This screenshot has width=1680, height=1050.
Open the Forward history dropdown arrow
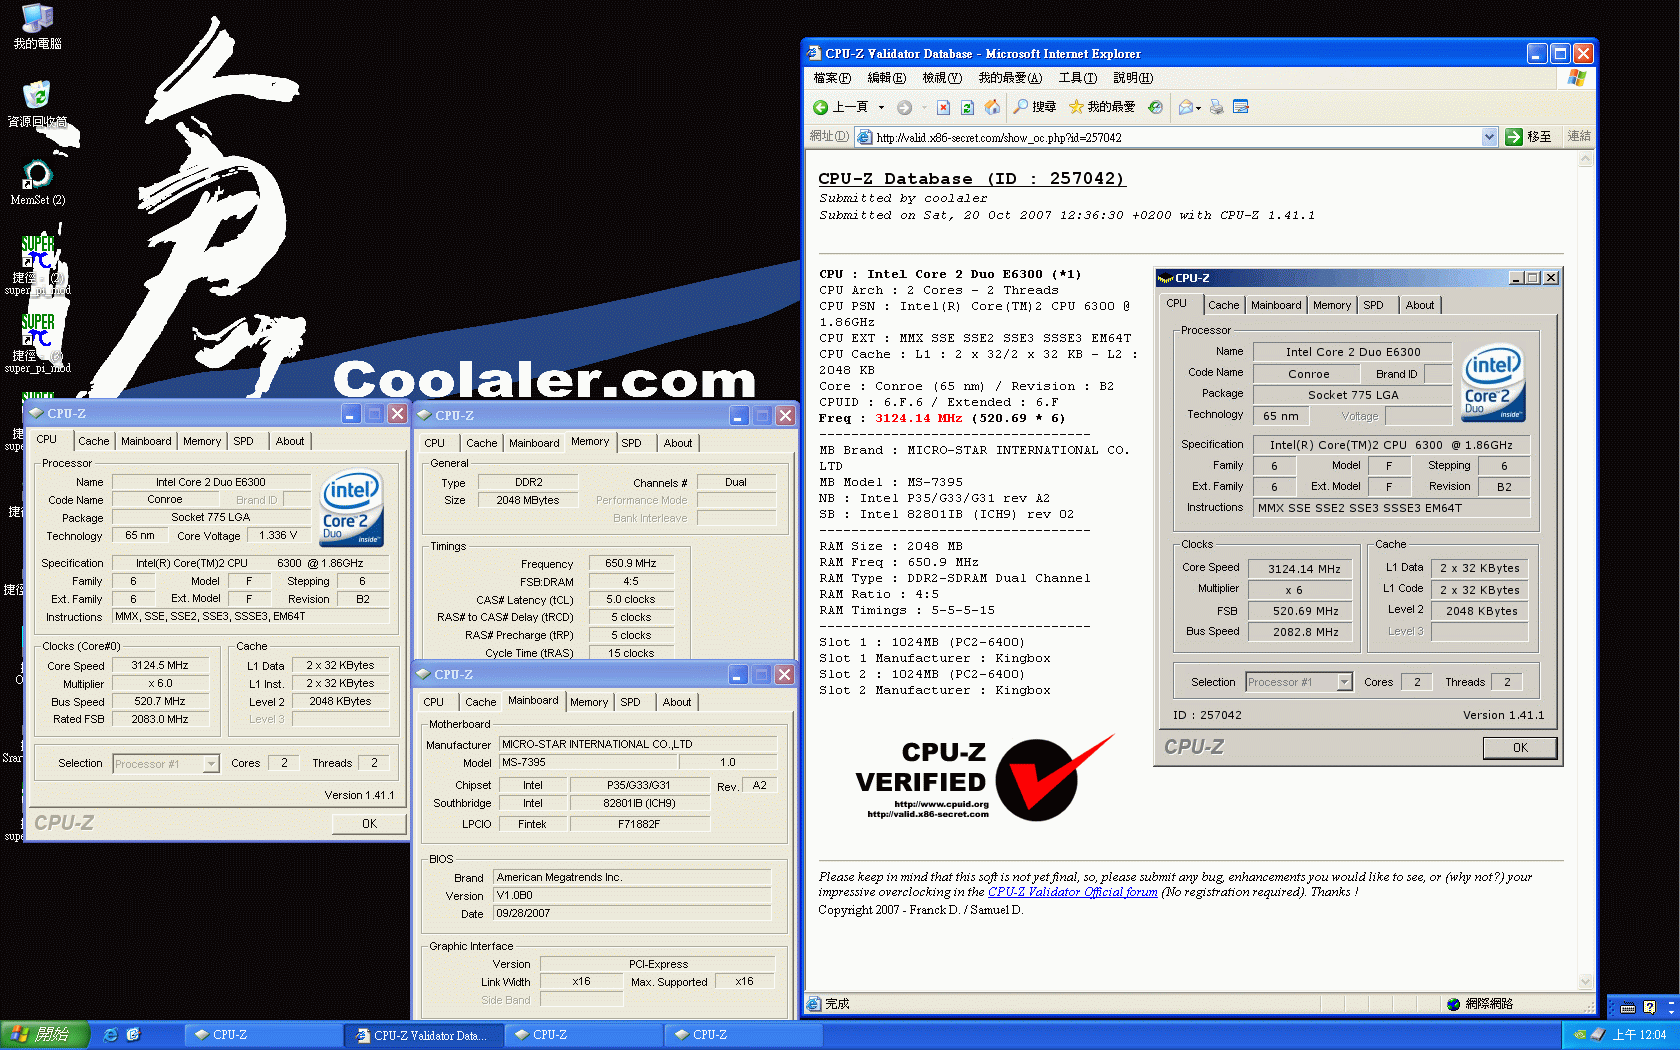pos(923,107)
